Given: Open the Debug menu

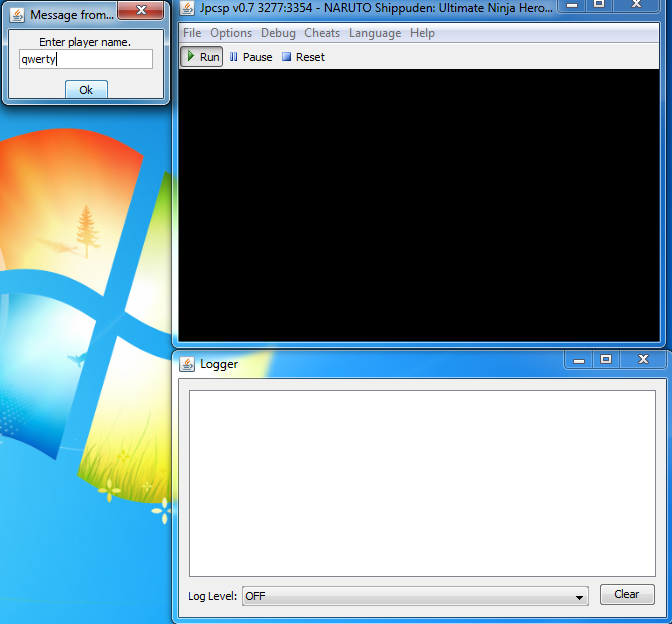Looking at the screenshot, I should [278, 33].
